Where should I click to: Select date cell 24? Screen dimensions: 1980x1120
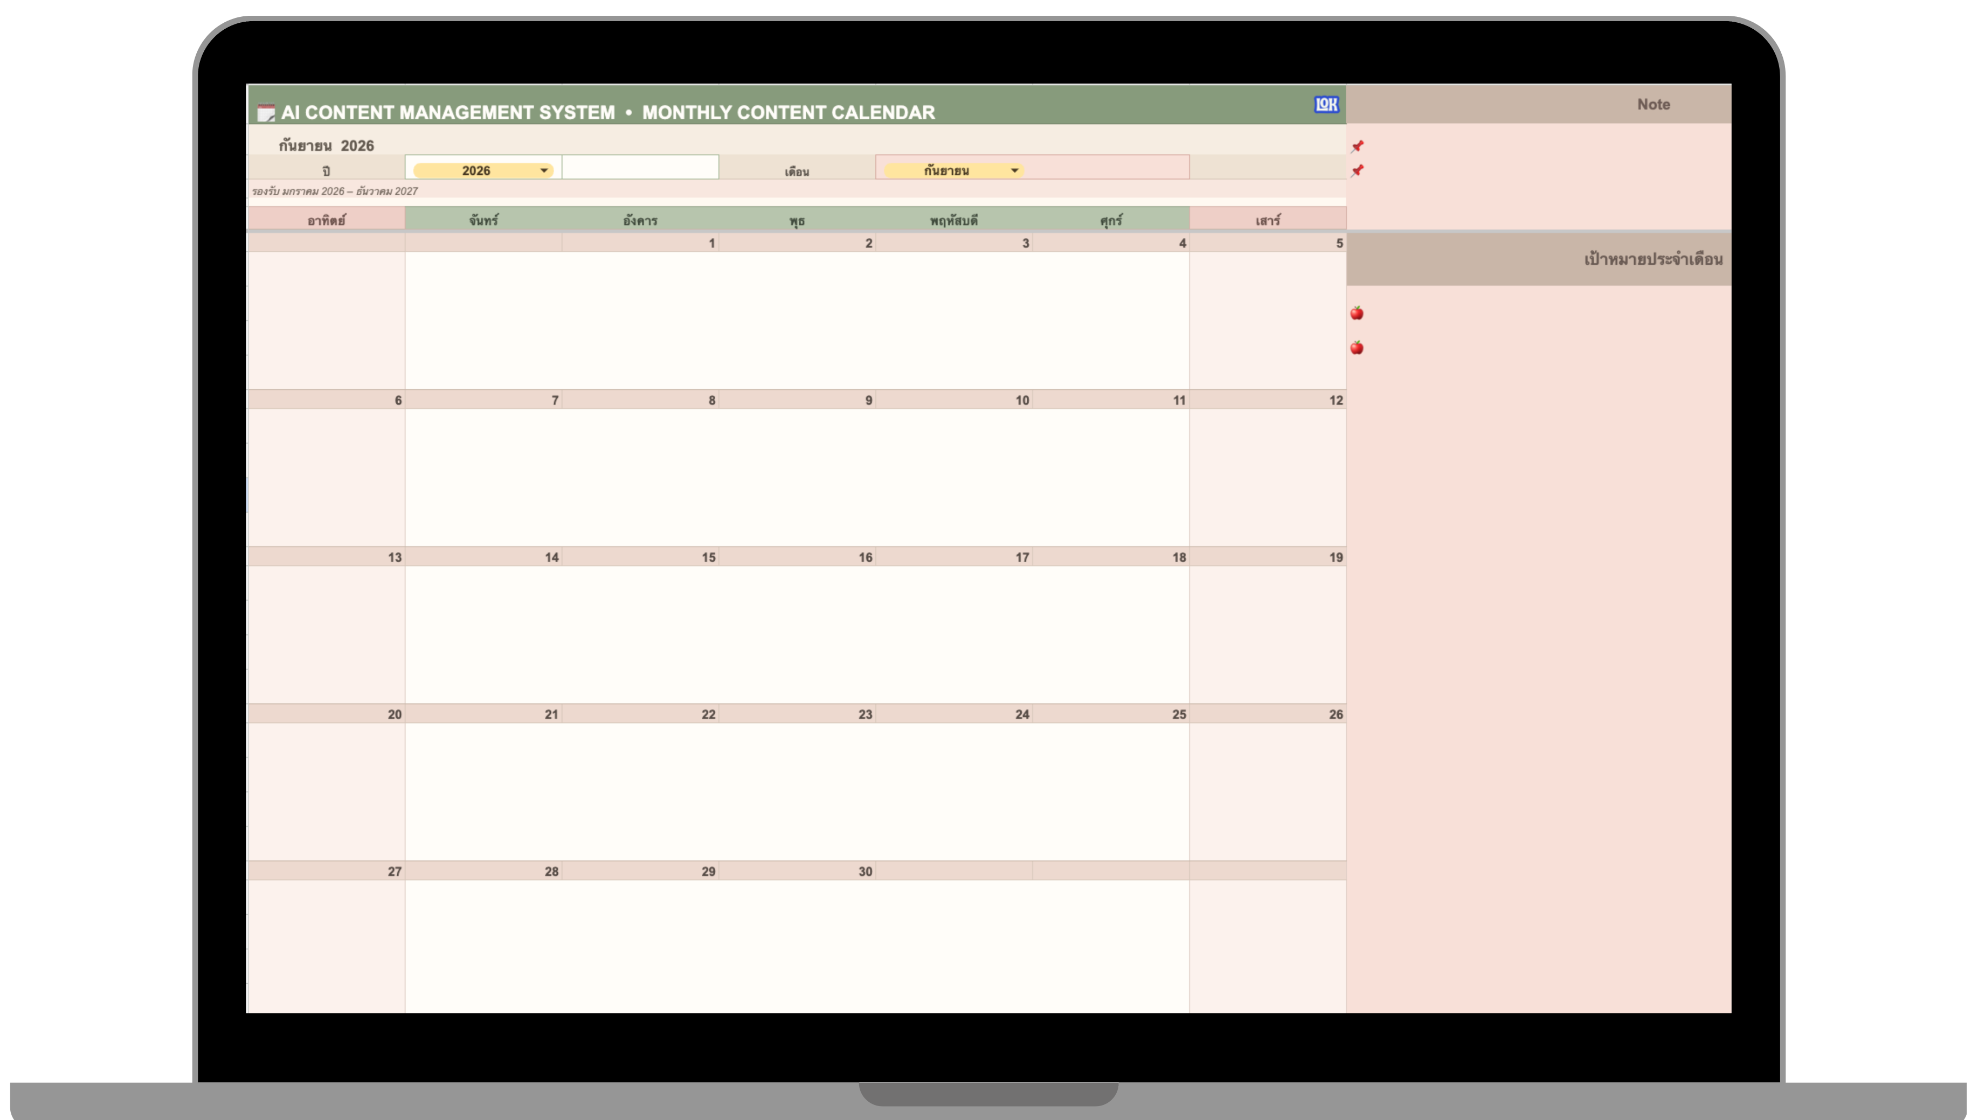click(954, 714)
